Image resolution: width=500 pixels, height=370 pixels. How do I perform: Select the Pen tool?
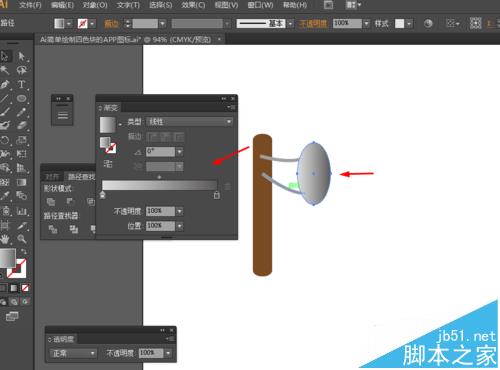(5, 84)
